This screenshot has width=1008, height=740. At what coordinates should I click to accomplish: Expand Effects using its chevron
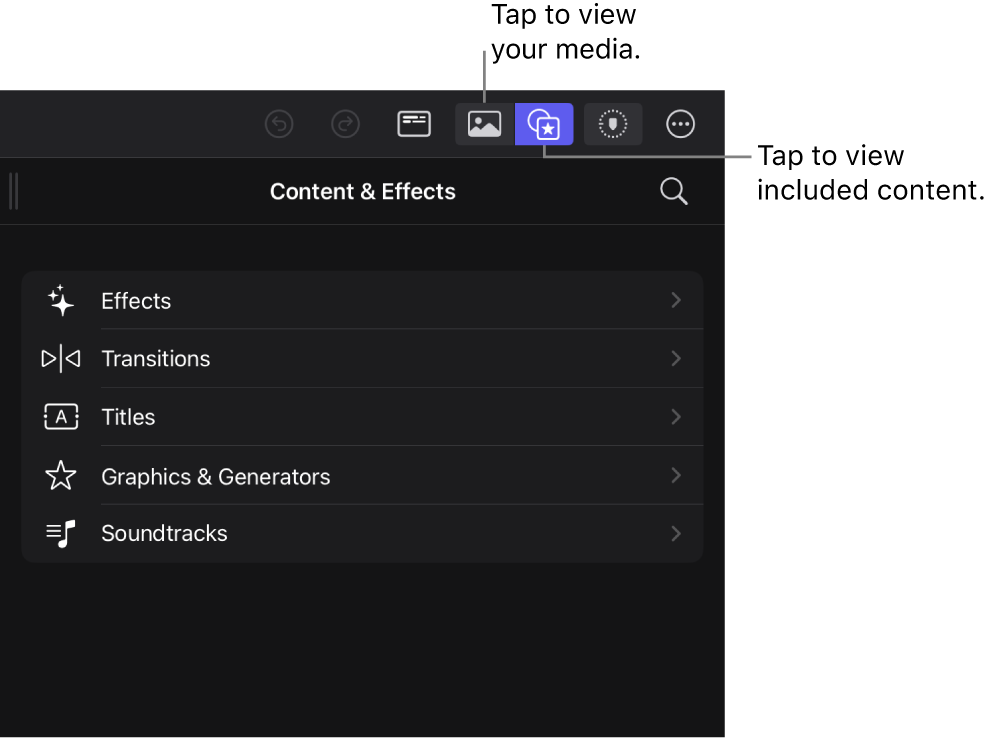(676, 300)
